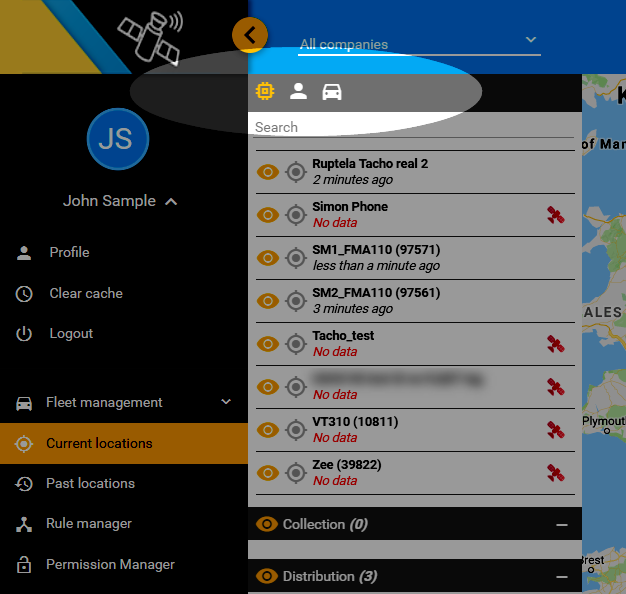Click the satellite icon for VT310 (10811)
The width and height of the screenshot is (626, 594).
point(555,430)
